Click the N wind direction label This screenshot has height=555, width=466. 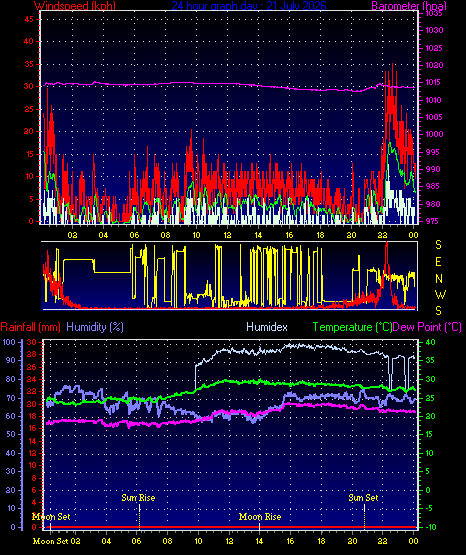(438, 279)
